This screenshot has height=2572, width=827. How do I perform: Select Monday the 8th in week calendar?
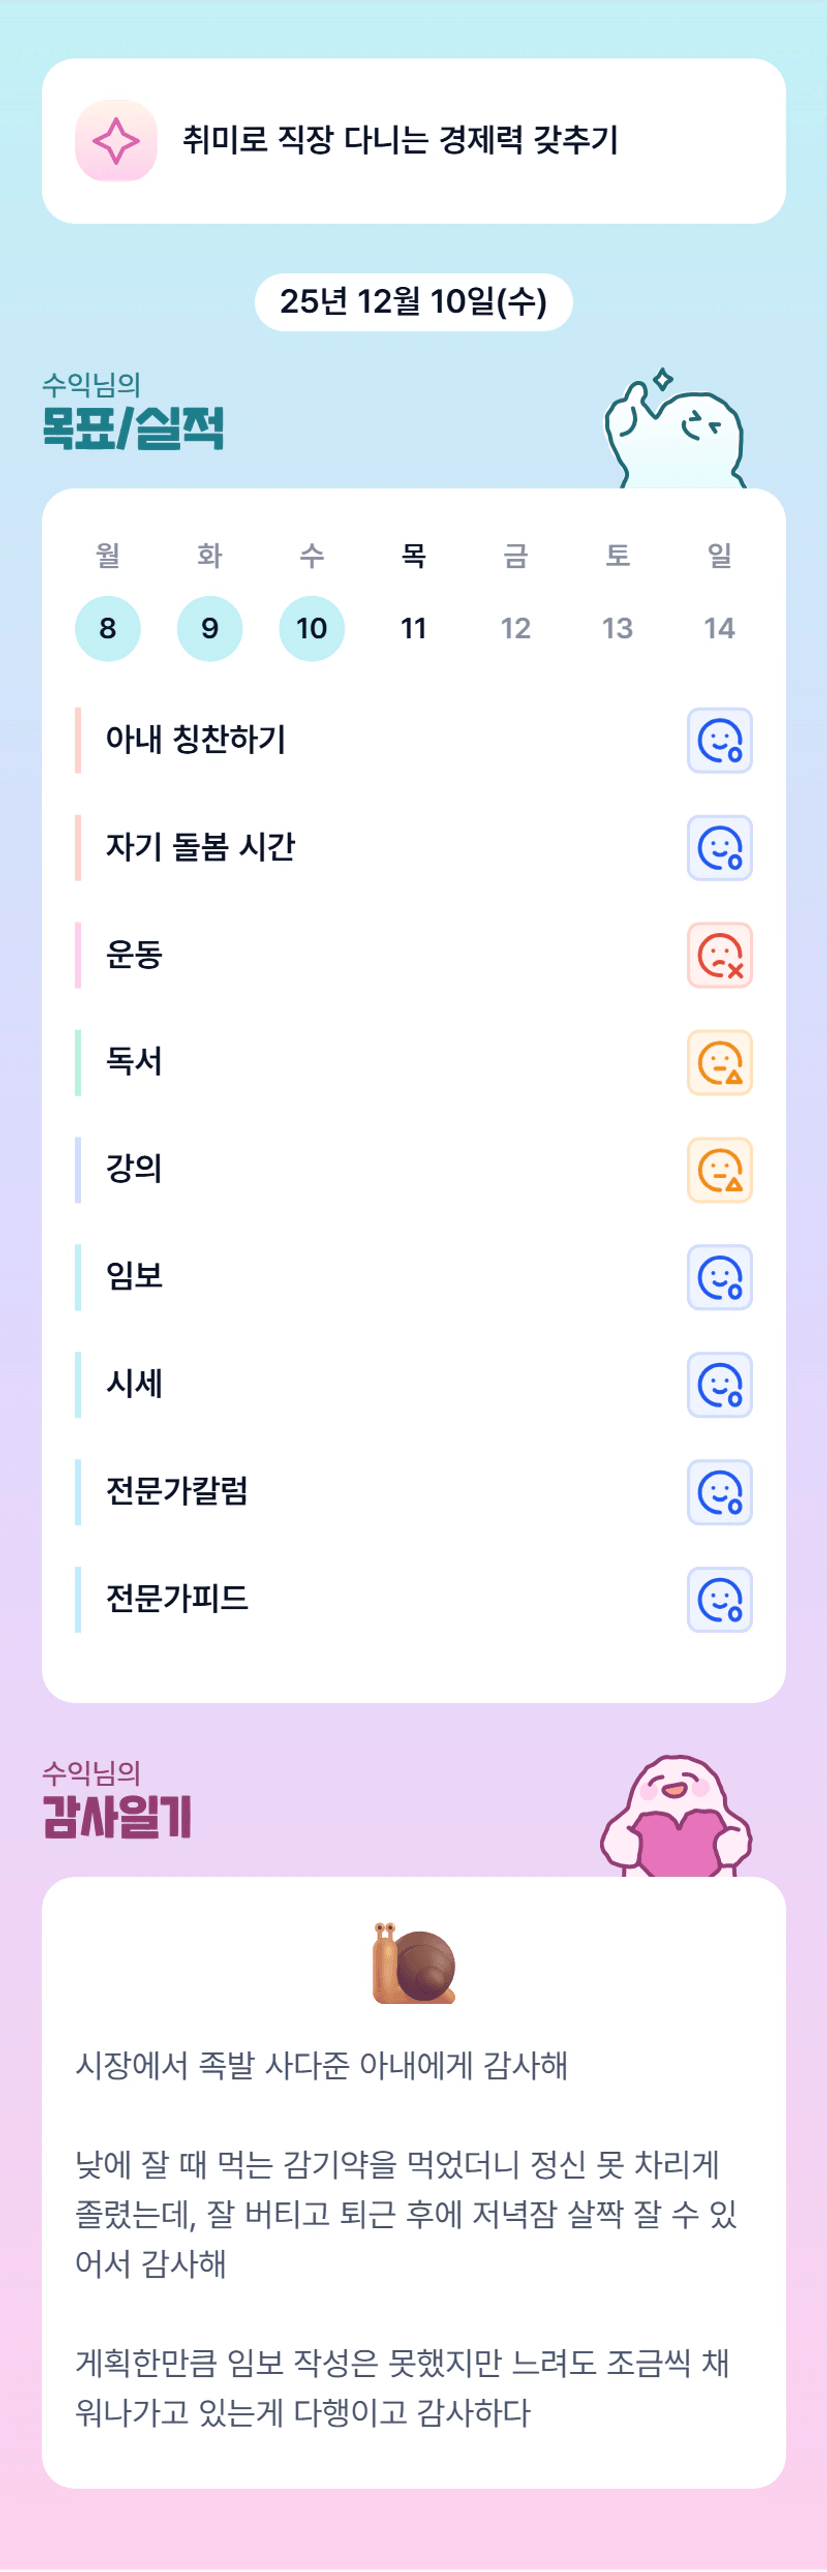tap(108, 628)
